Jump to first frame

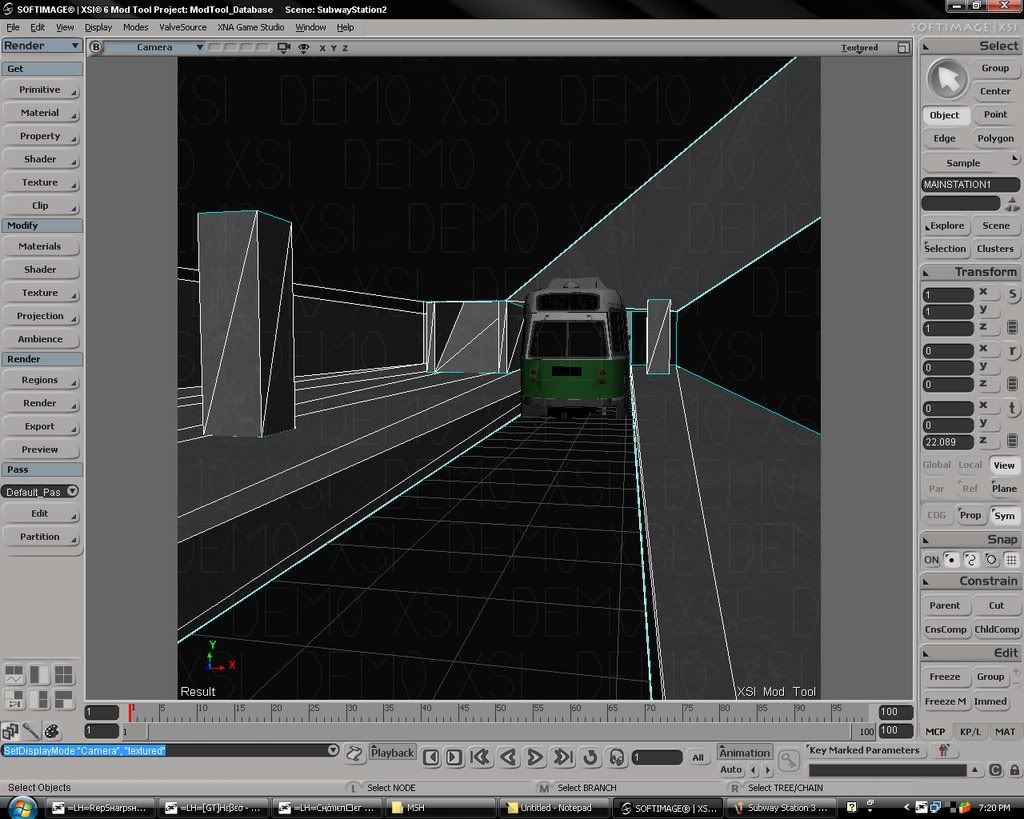pyautogui.click(x=480, y=757)
